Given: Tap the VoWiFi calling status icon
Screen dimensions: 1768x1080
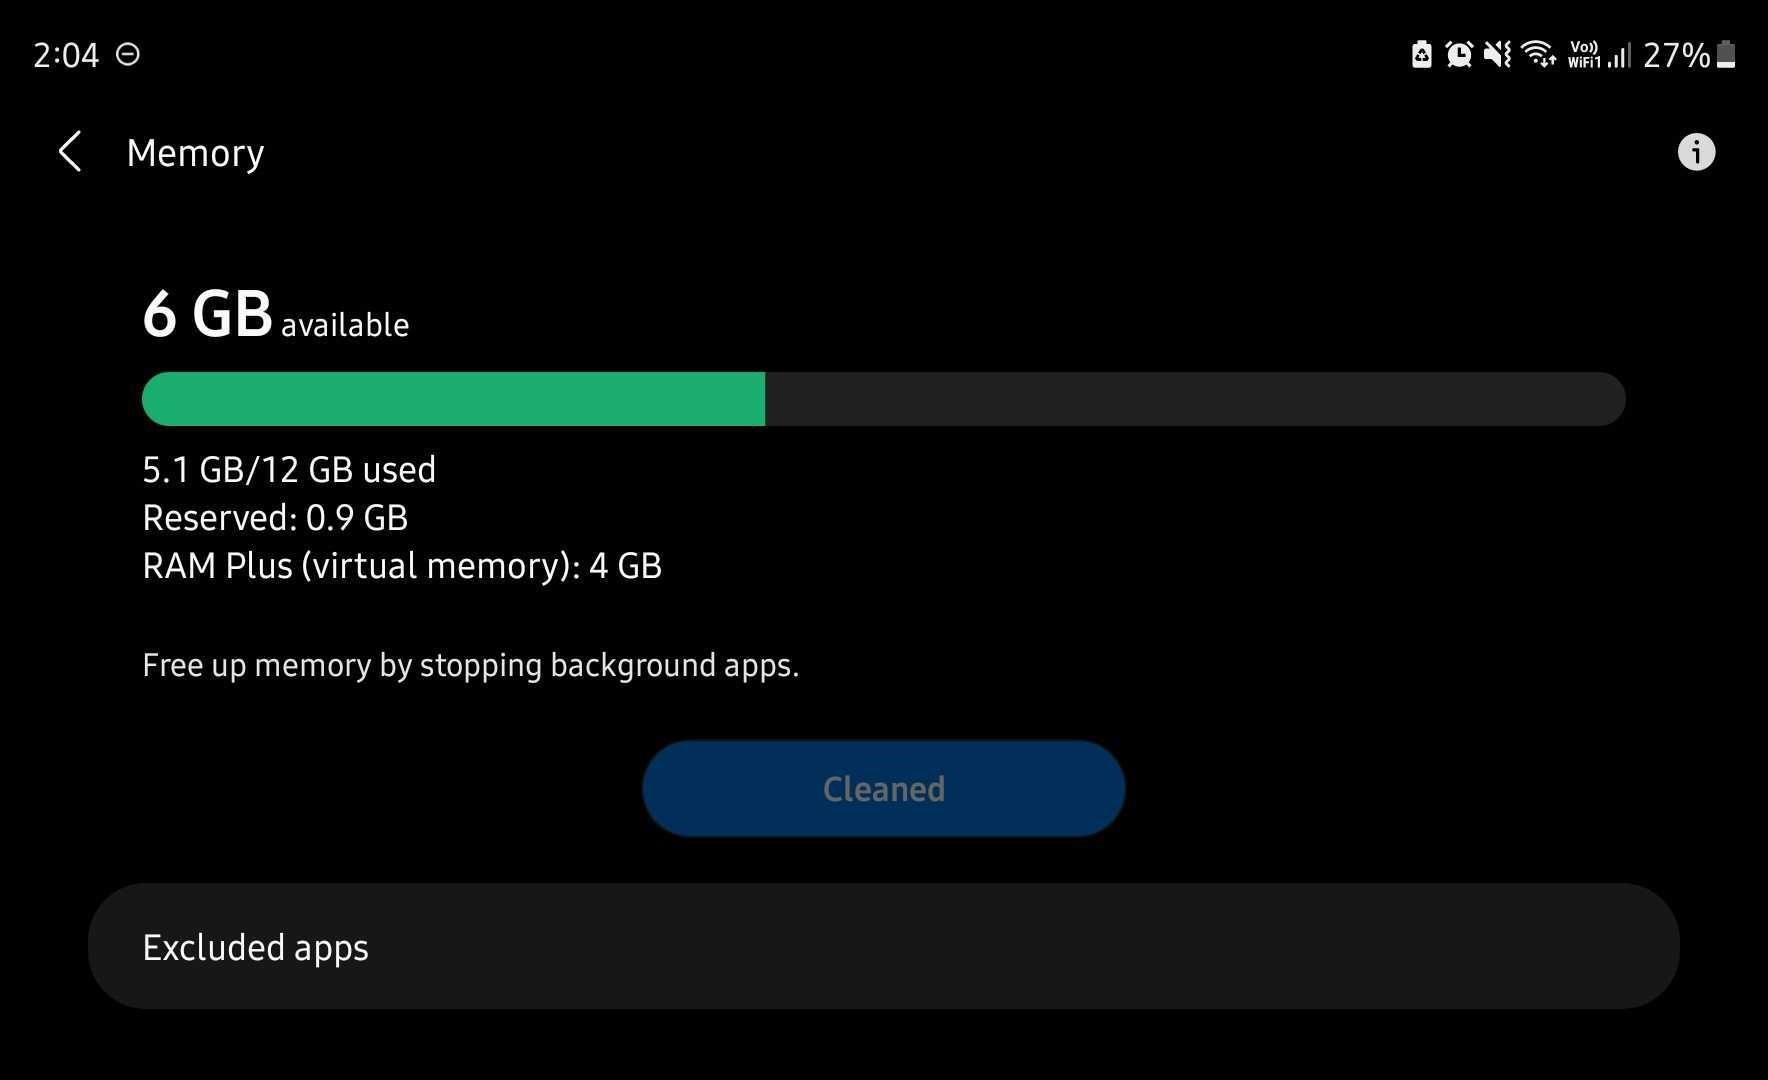Looking at the screenshot, I should (x=1584, y=54).
